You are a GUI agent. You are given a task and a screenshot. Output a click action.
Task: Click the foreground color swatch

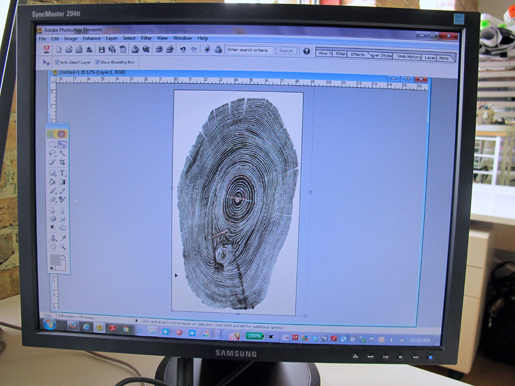55,260
